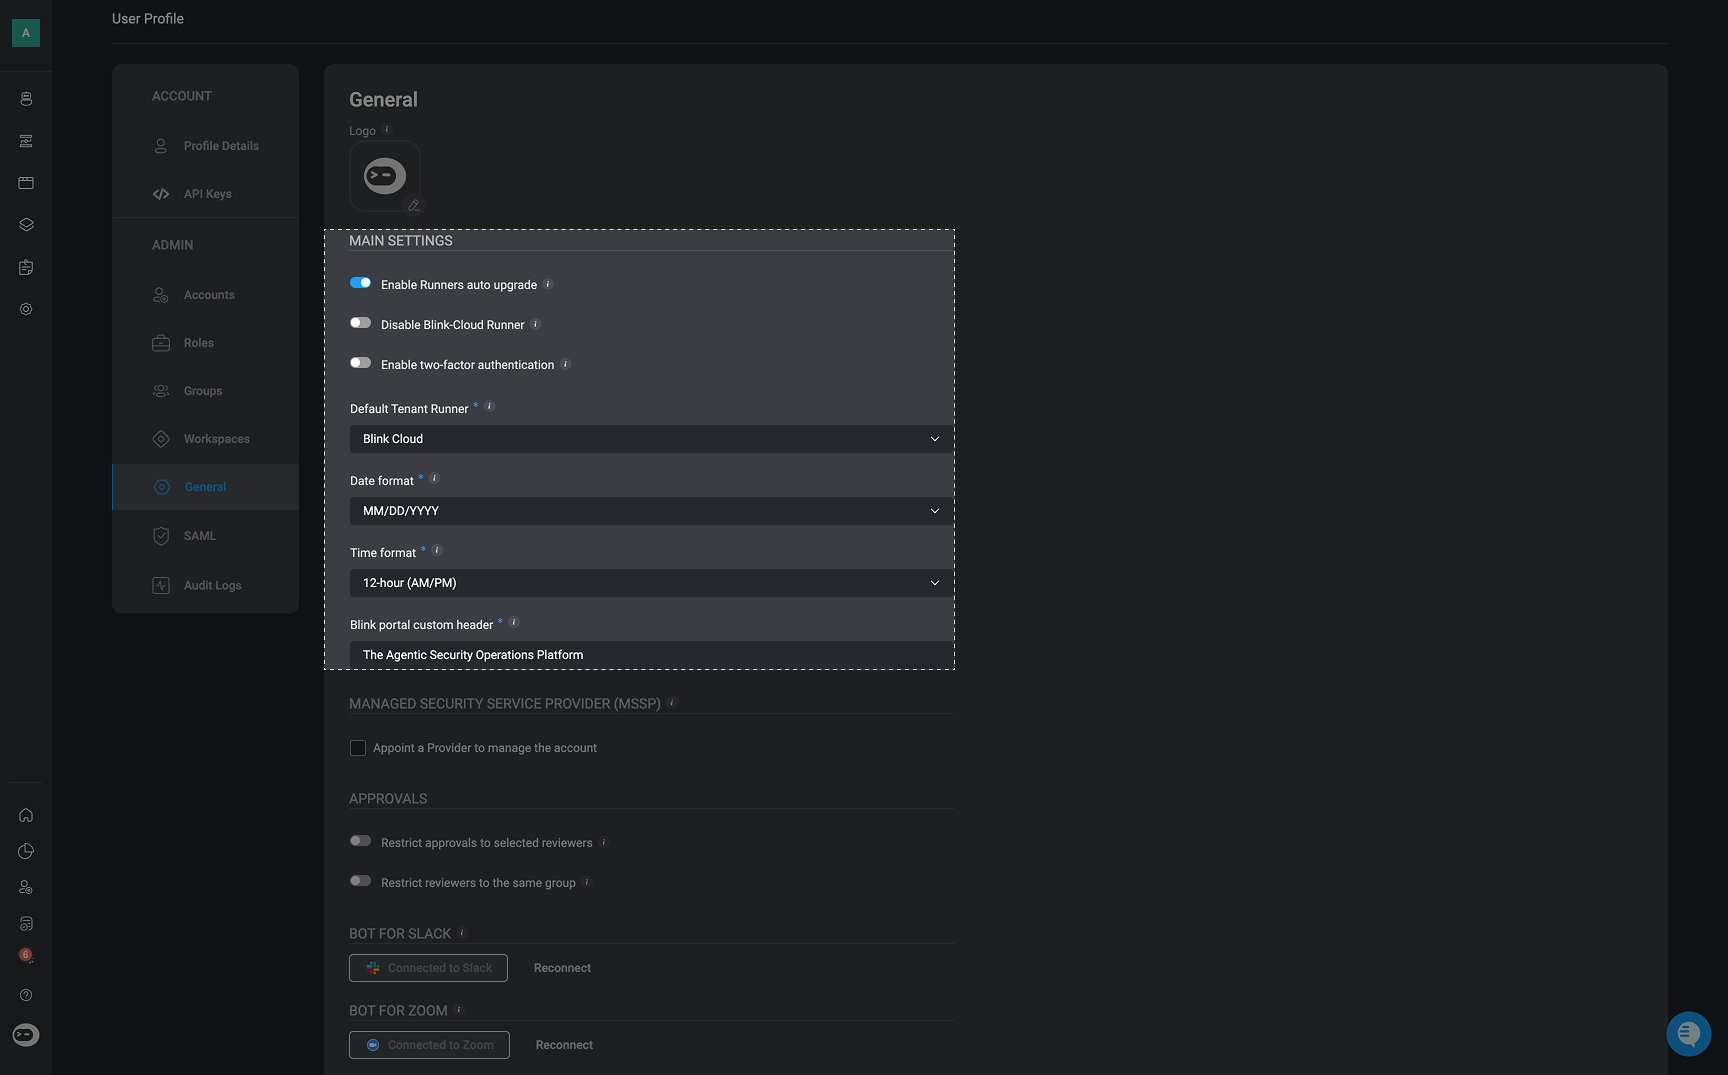Go to Accounts admin page
The image size is (1728, 1075).
205,295
